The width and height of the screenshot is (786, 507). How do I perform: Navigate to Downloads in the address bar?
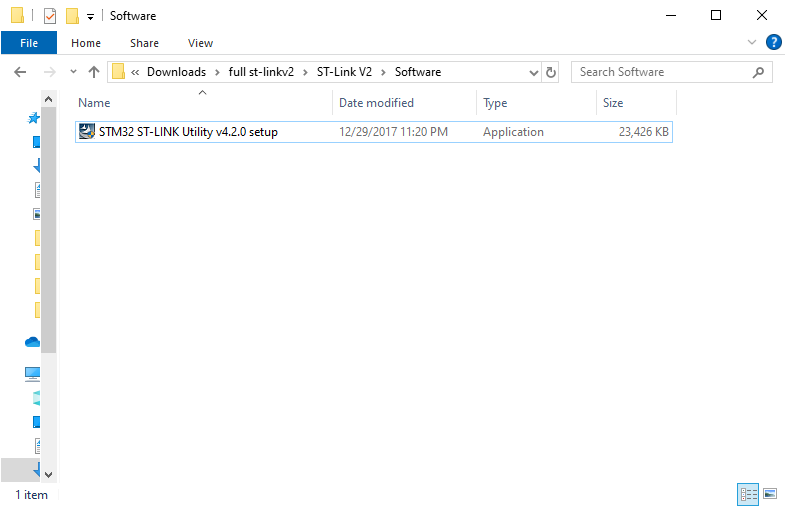tap(176, 72)
